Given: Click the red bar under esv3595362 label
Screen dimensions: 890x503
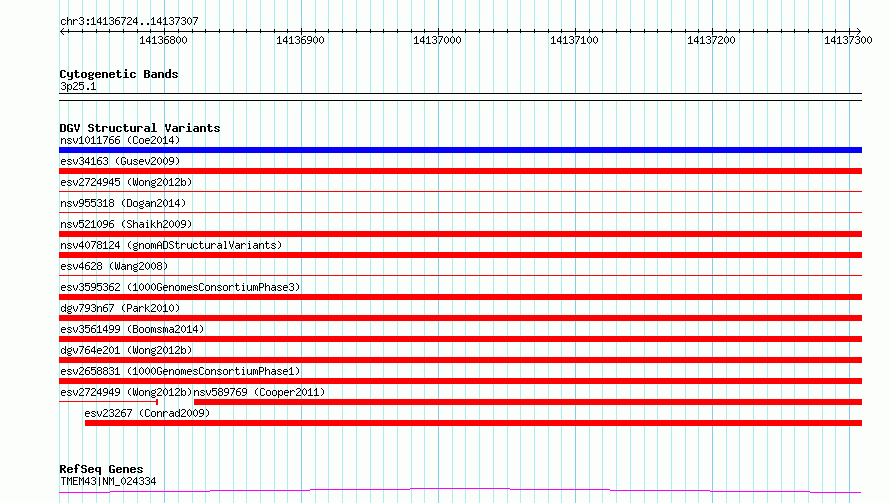Looking at the screenshot, I should point(460,297).
